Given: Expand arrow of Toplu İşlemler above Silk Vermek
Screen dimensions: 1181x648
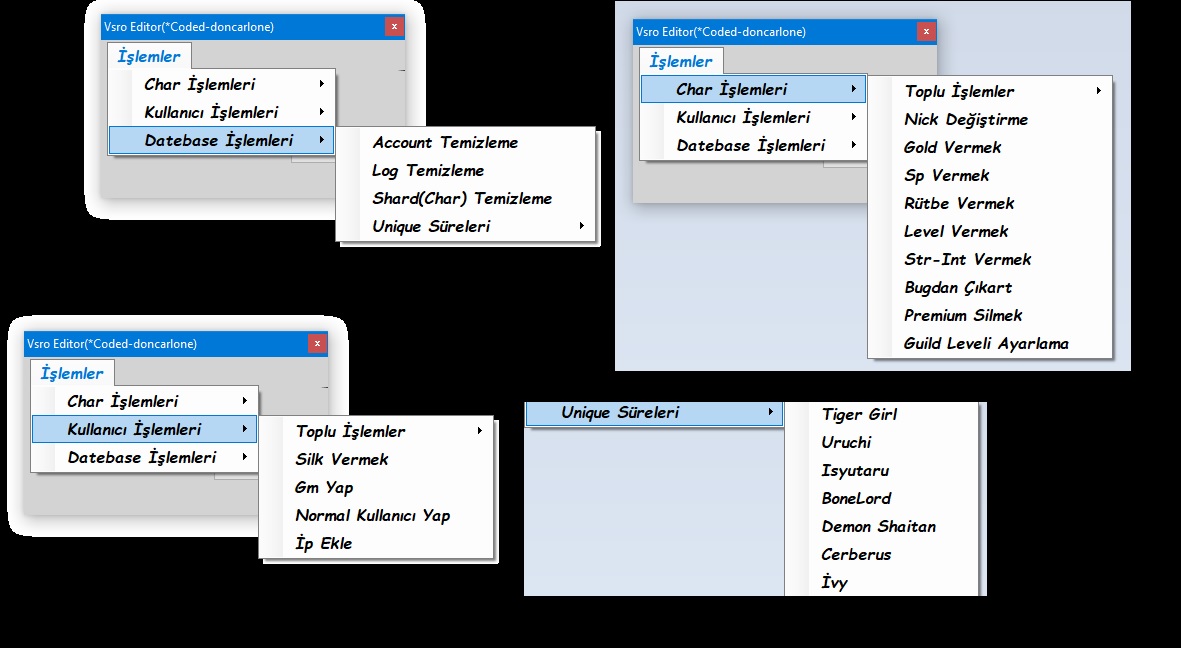Looking at the screenshot, I should (479, 430).
